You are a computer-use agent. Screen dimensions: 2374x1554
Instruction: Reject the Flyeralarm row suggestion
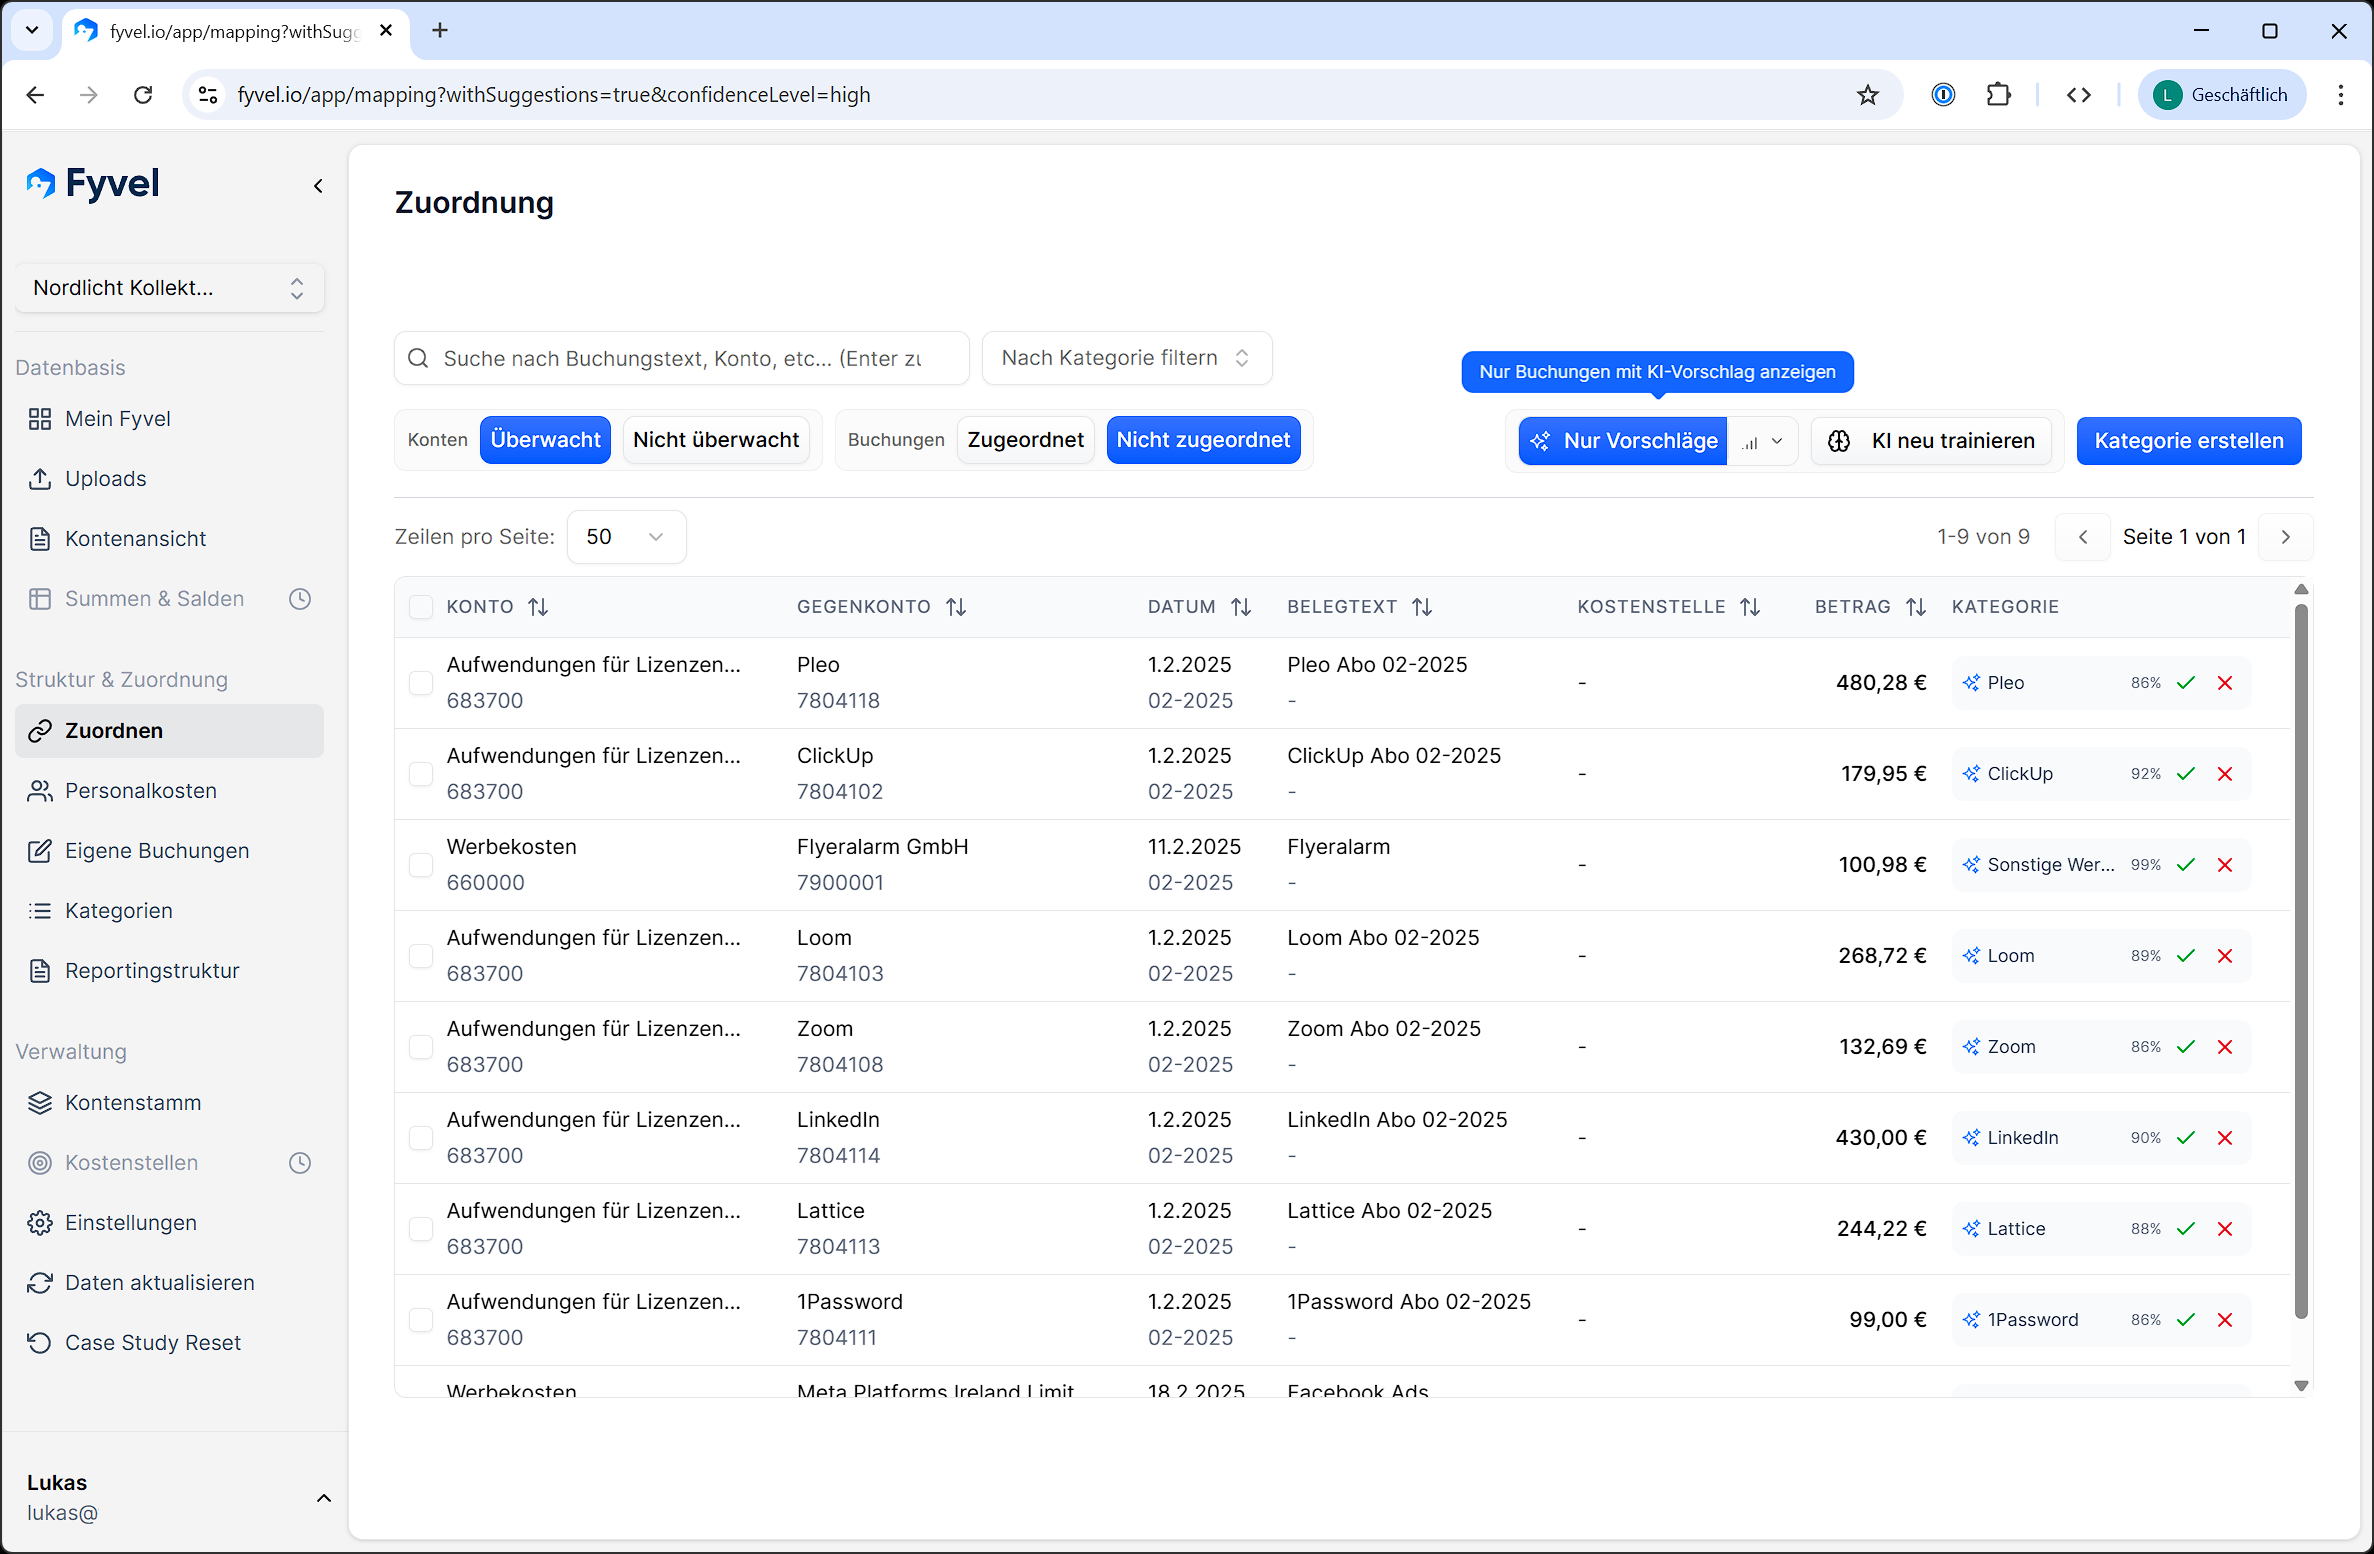tap(2225, 865)
